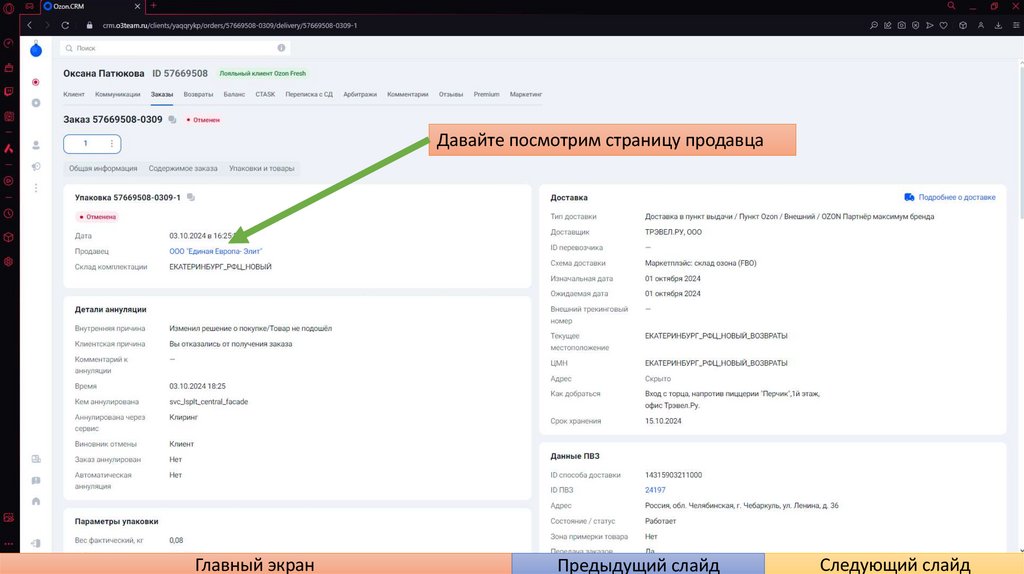The image size is (1024, 574).
Task: Click the account person icon in browser toolbar
Action: [x=981, y=25]
